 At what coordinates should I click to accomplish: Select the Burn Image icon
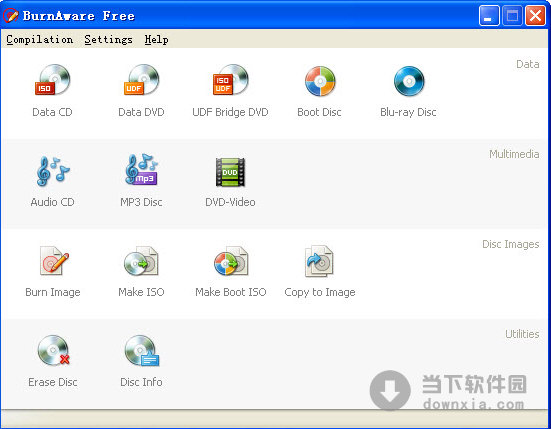click(x=54, y=260)
